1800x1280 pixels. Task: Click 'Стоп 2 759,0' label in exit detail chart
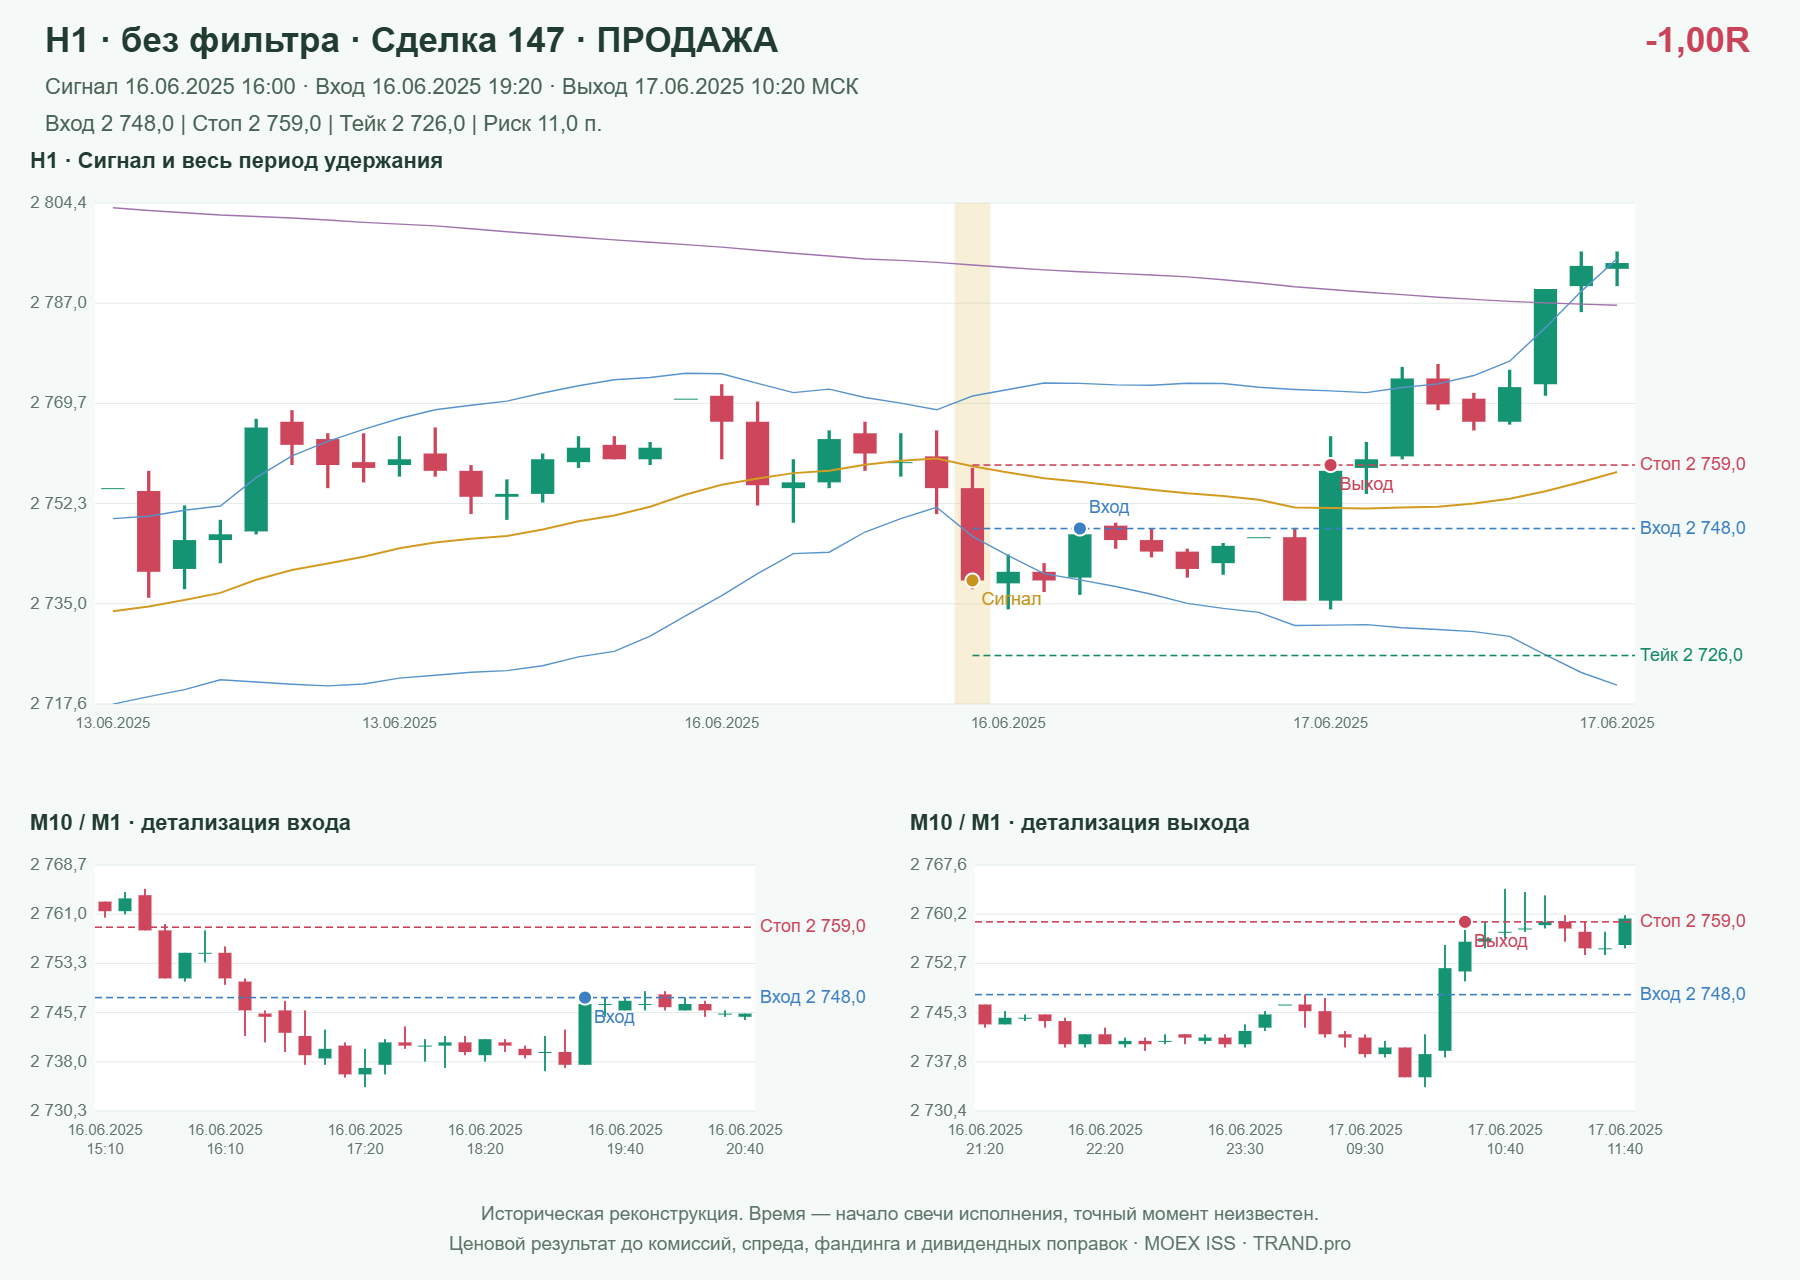point(1693,921)
